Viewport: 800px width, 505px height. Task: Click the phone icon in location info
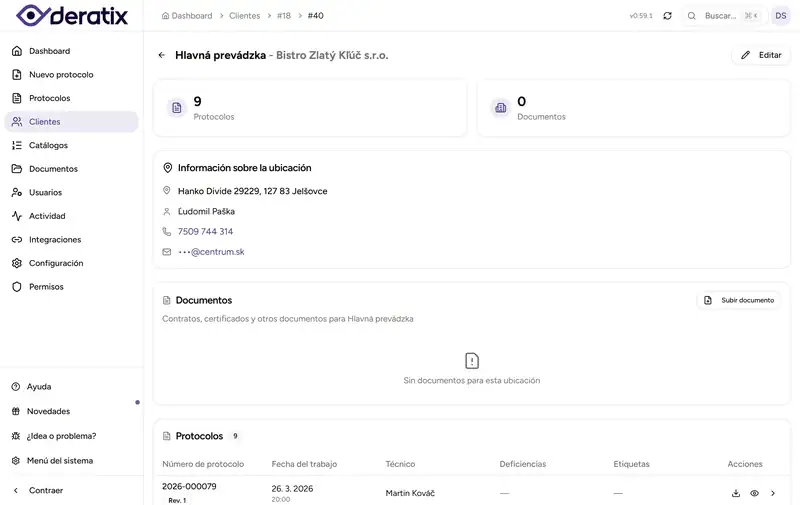click(166, 232)
